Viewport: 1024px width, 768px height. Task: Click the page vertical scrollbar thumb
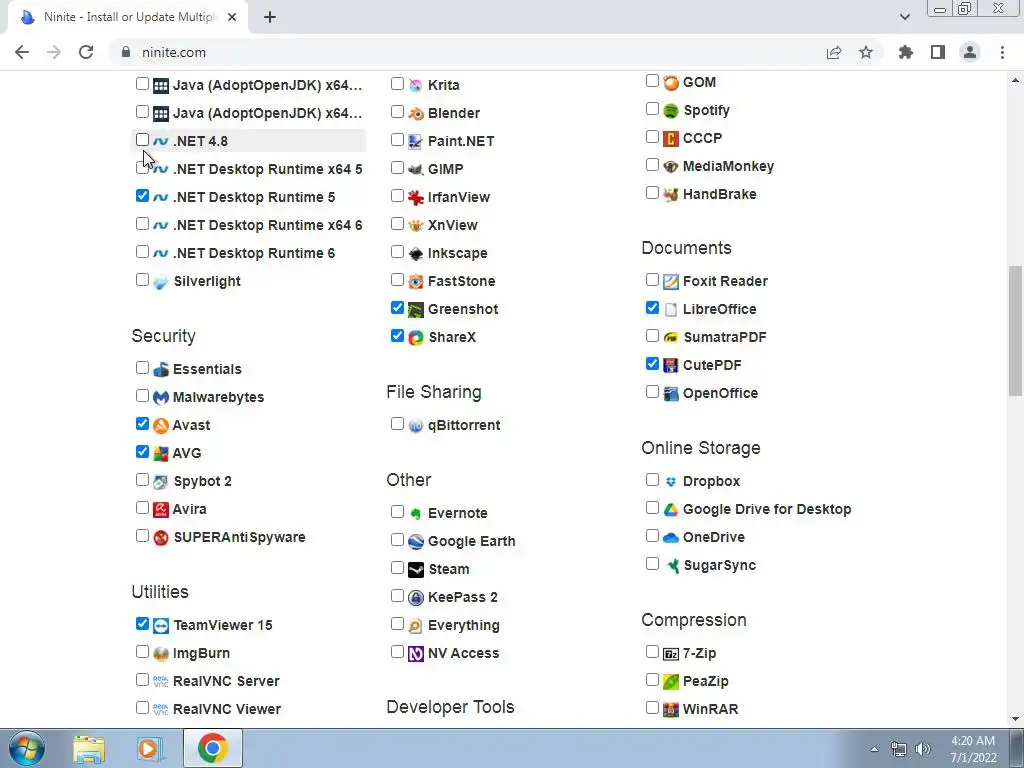(x=1015, y=330)
